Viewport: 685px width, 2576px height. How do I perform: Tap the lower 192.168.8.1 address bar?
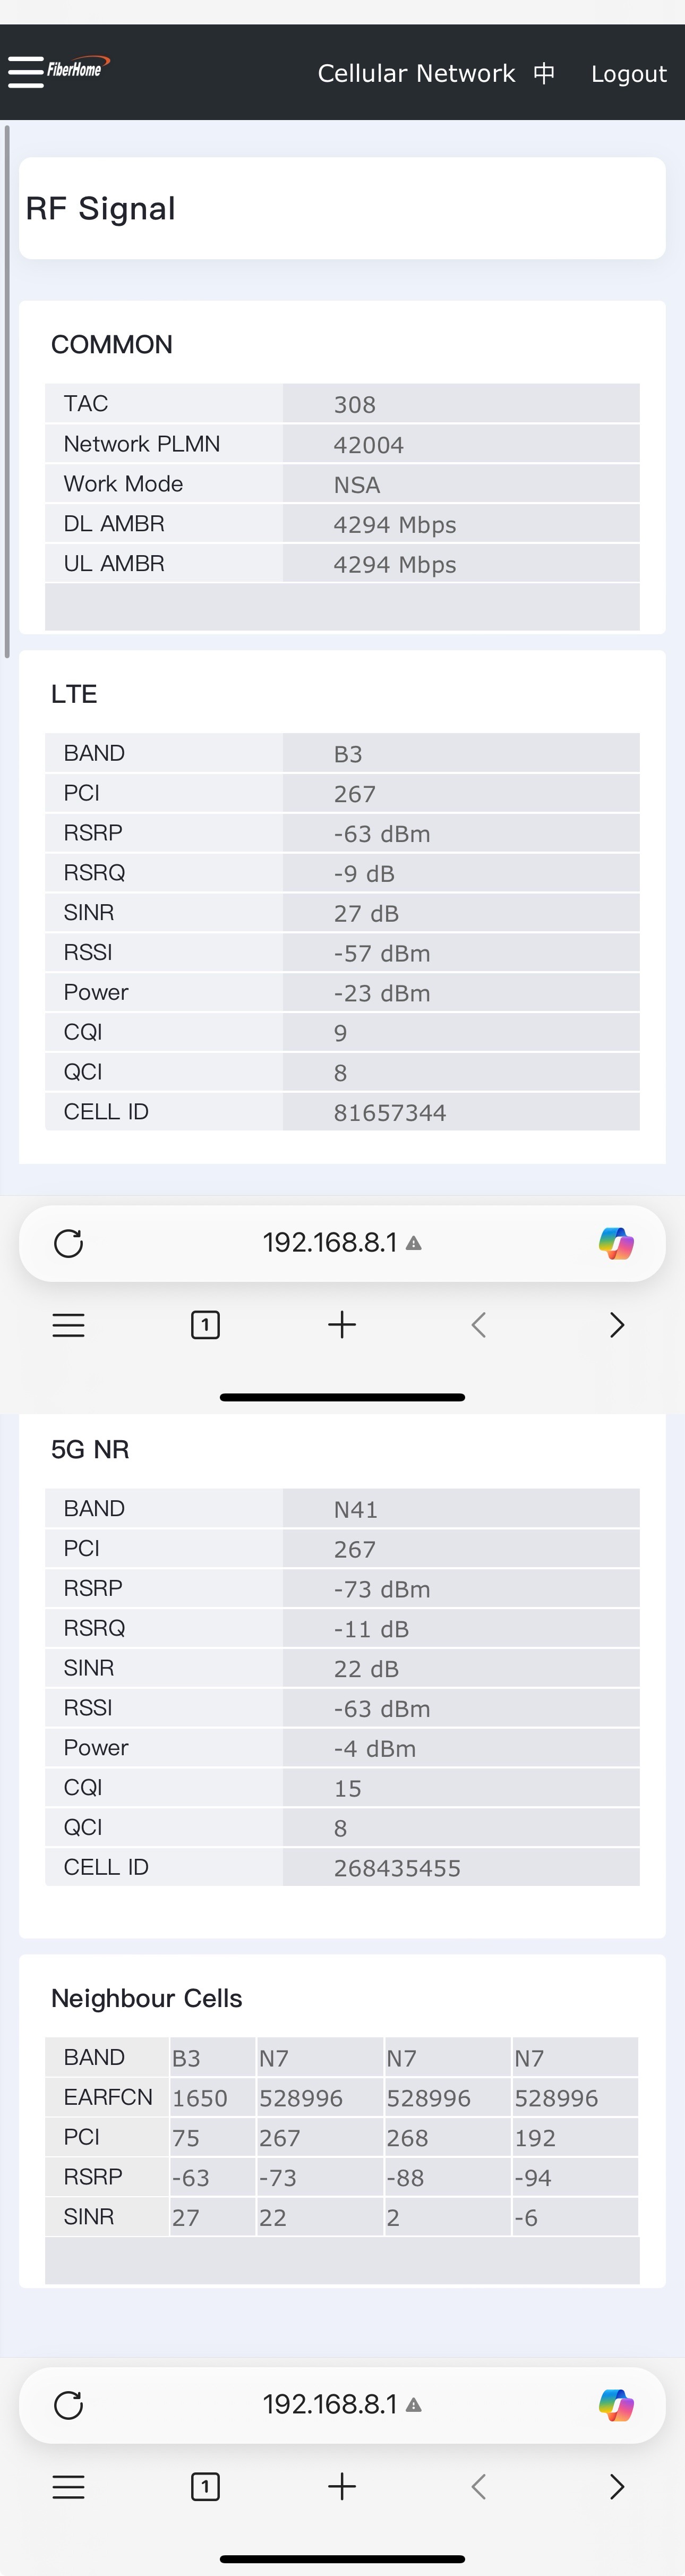(x=342, y=2405)
